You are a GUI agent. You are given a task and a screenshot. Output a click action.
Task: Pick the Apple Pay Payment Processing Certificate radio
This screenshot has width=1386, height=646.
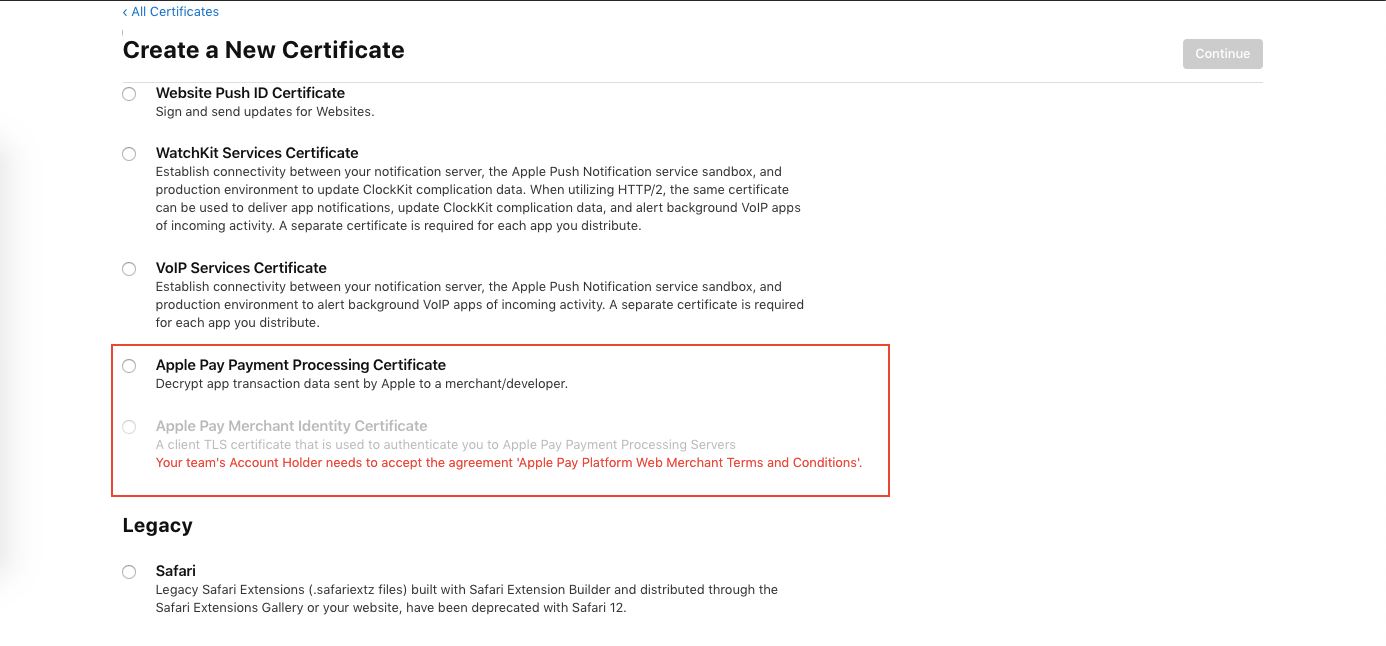pyautogui.click(x=129, y=366)
